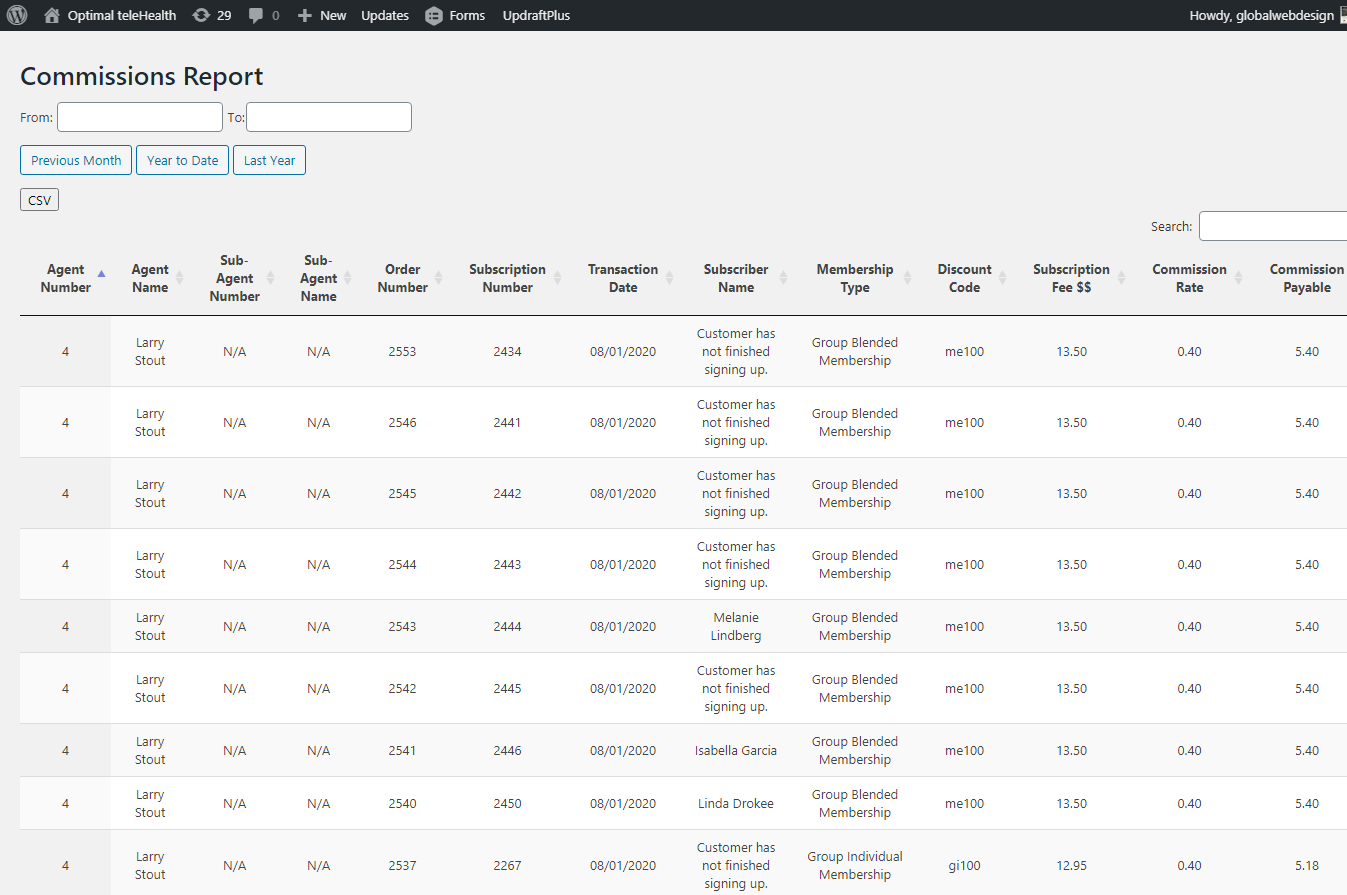Click subscription number 2267
The image size is (1347, 895).
pyautogui.click(x=507, y=866)
